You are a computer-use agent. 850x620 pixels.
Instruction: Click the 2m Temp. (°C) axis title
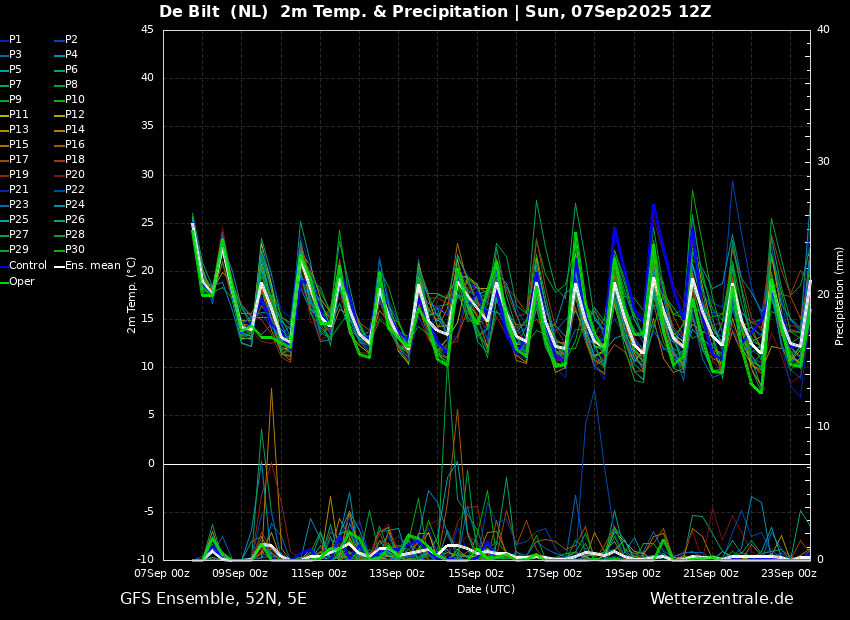(x=132, y=295)
